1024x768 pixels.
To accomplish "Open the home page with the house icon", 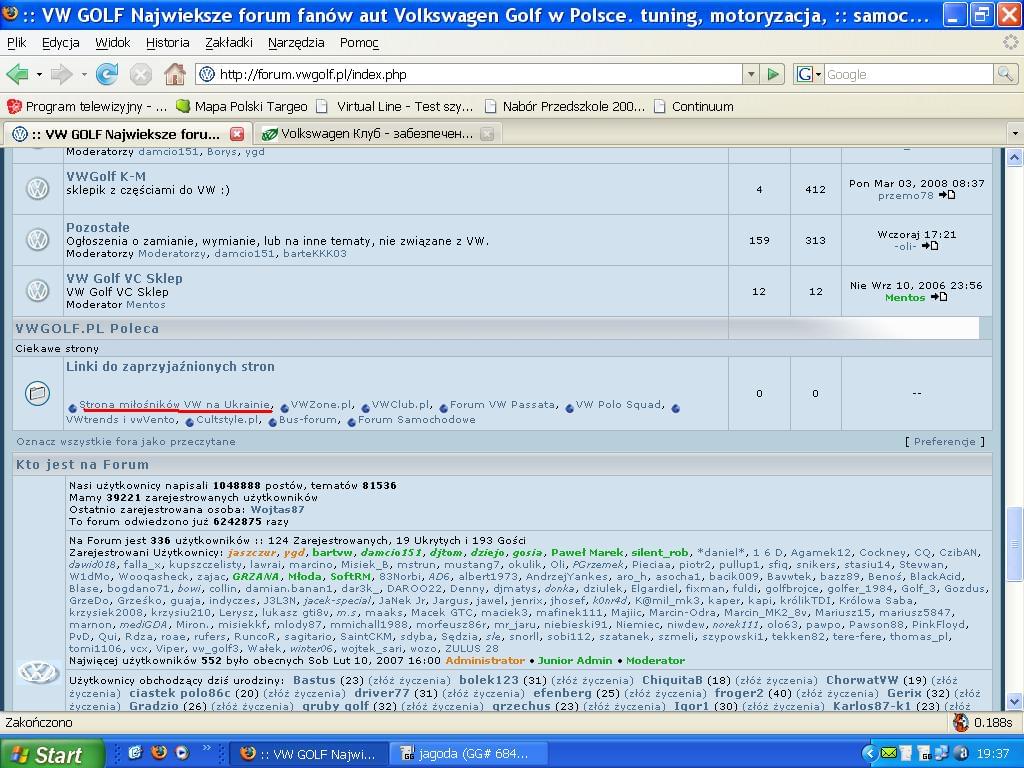I will [x=174, y=74].
